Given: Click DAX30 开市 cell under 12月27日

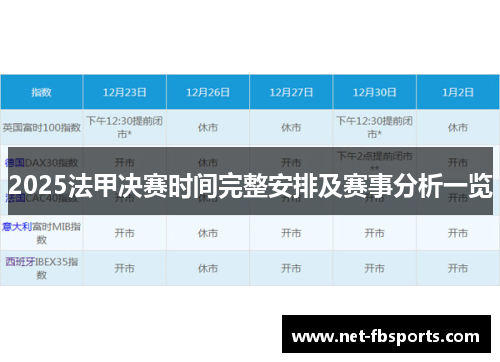Looking at the screenshot, I should 291,163.
